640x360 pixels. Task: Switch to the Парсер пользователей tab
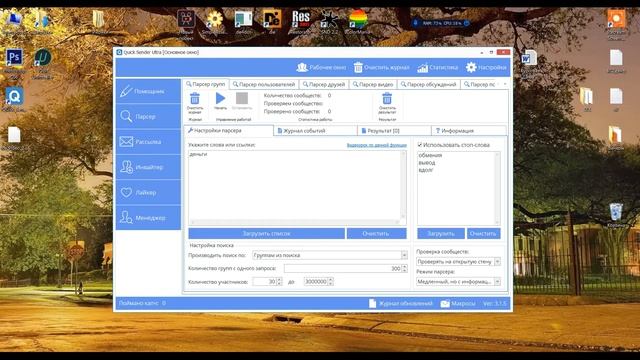point(264,84)
